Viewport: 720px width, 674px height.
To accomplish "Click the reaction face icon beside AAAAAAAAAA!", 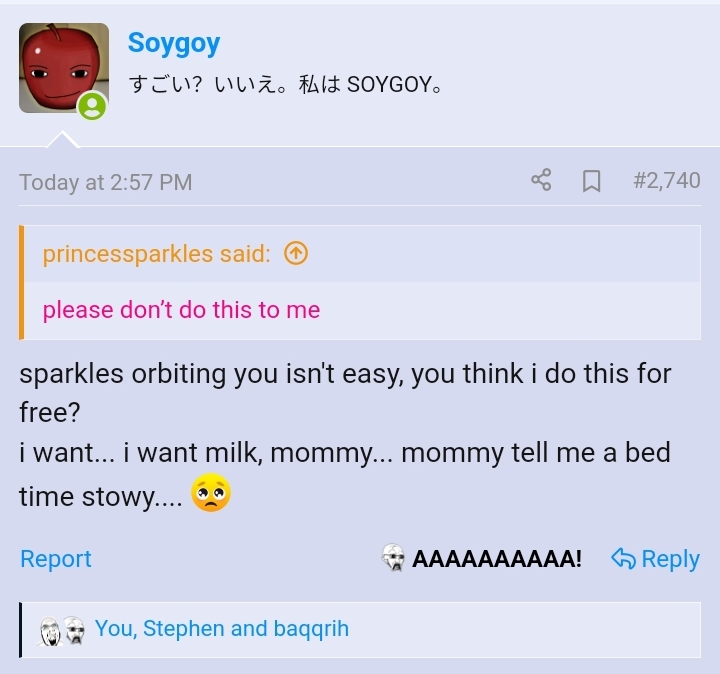I will (393, 559).
